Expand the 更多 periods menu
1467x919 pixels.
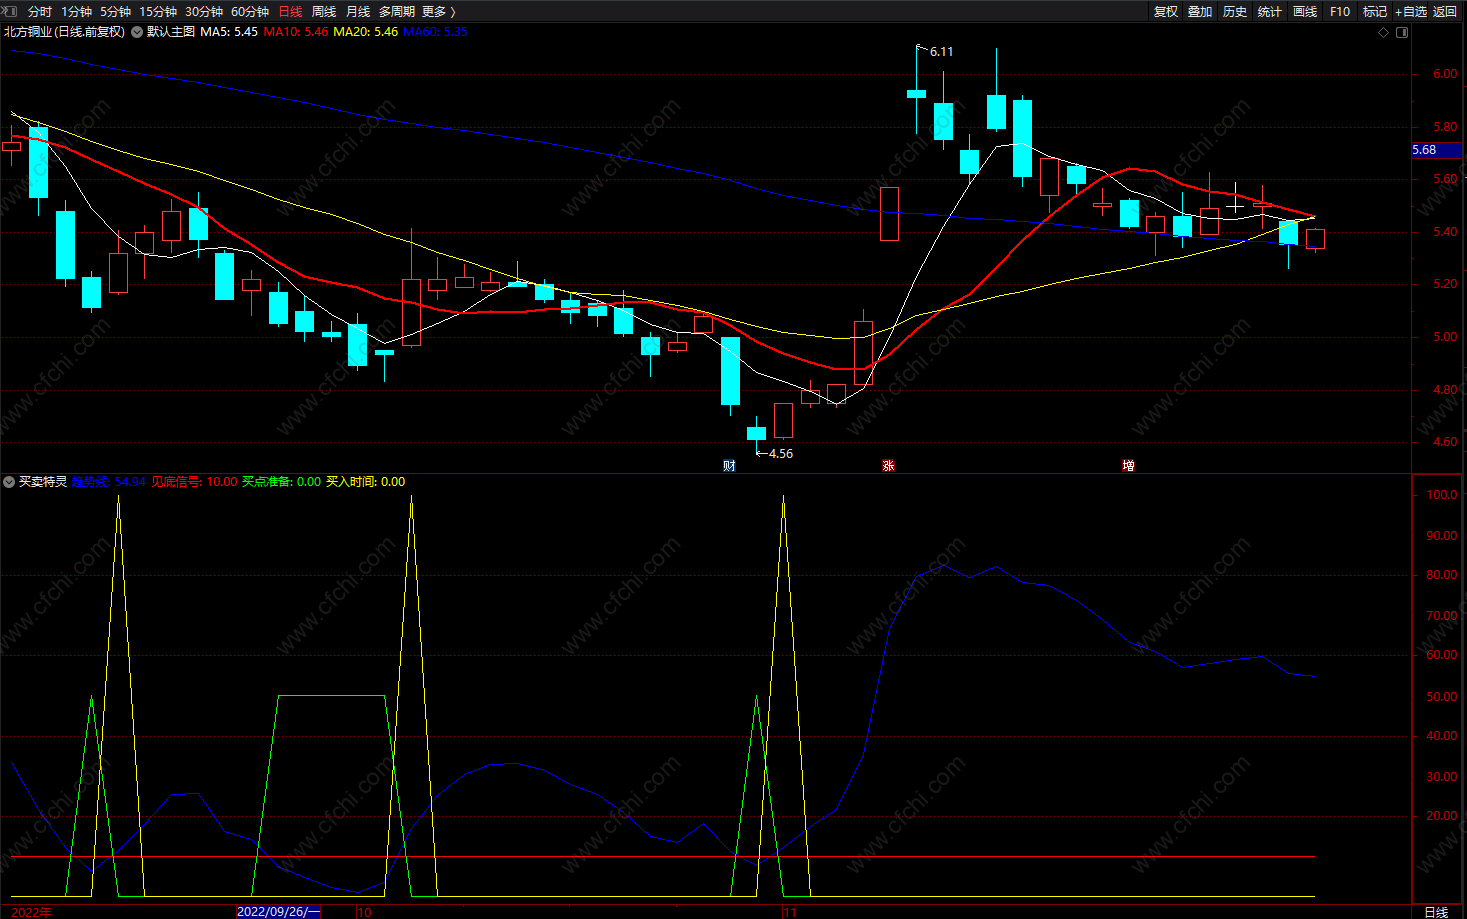[439, 11]
